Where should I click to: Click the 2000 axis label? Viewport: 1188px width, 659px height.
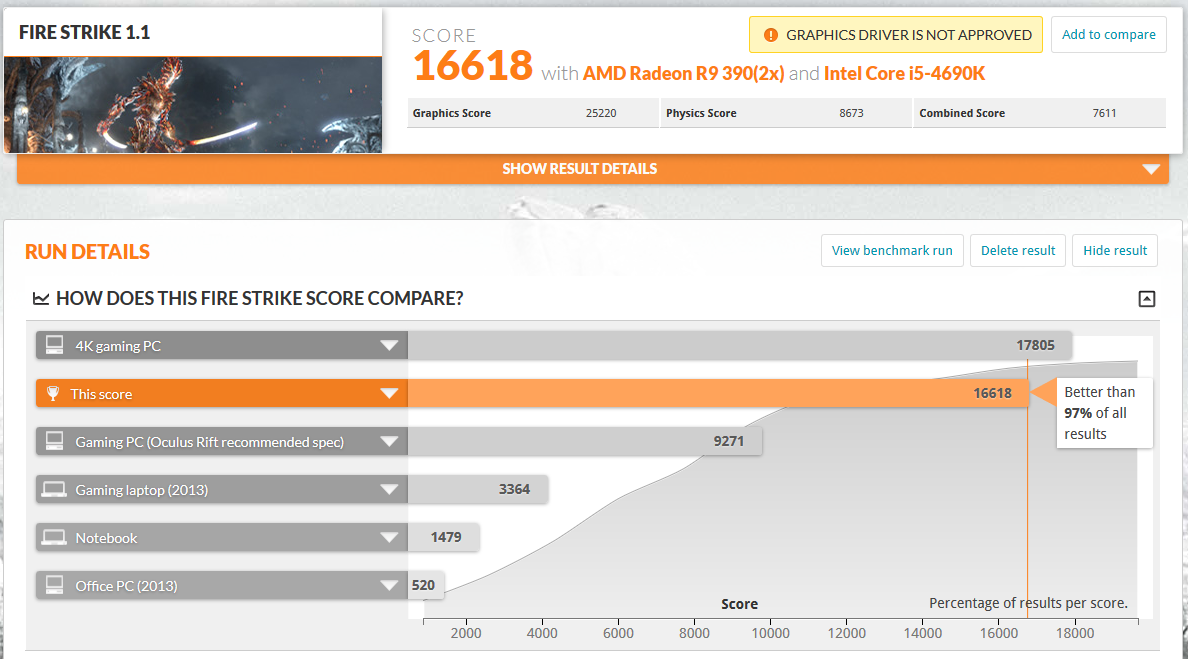pyautogui.click(x=466, y=633)
